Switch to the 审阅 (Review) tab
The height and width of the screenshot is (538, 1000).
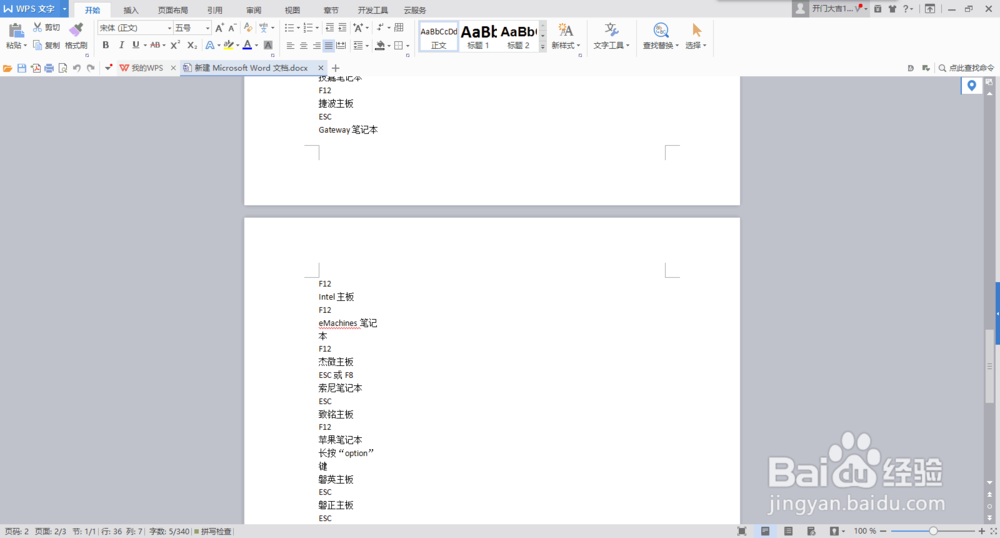click(253, 10)
